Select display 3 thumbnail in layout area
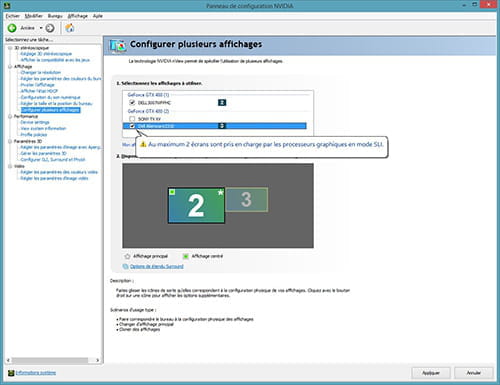 (247, 200)
